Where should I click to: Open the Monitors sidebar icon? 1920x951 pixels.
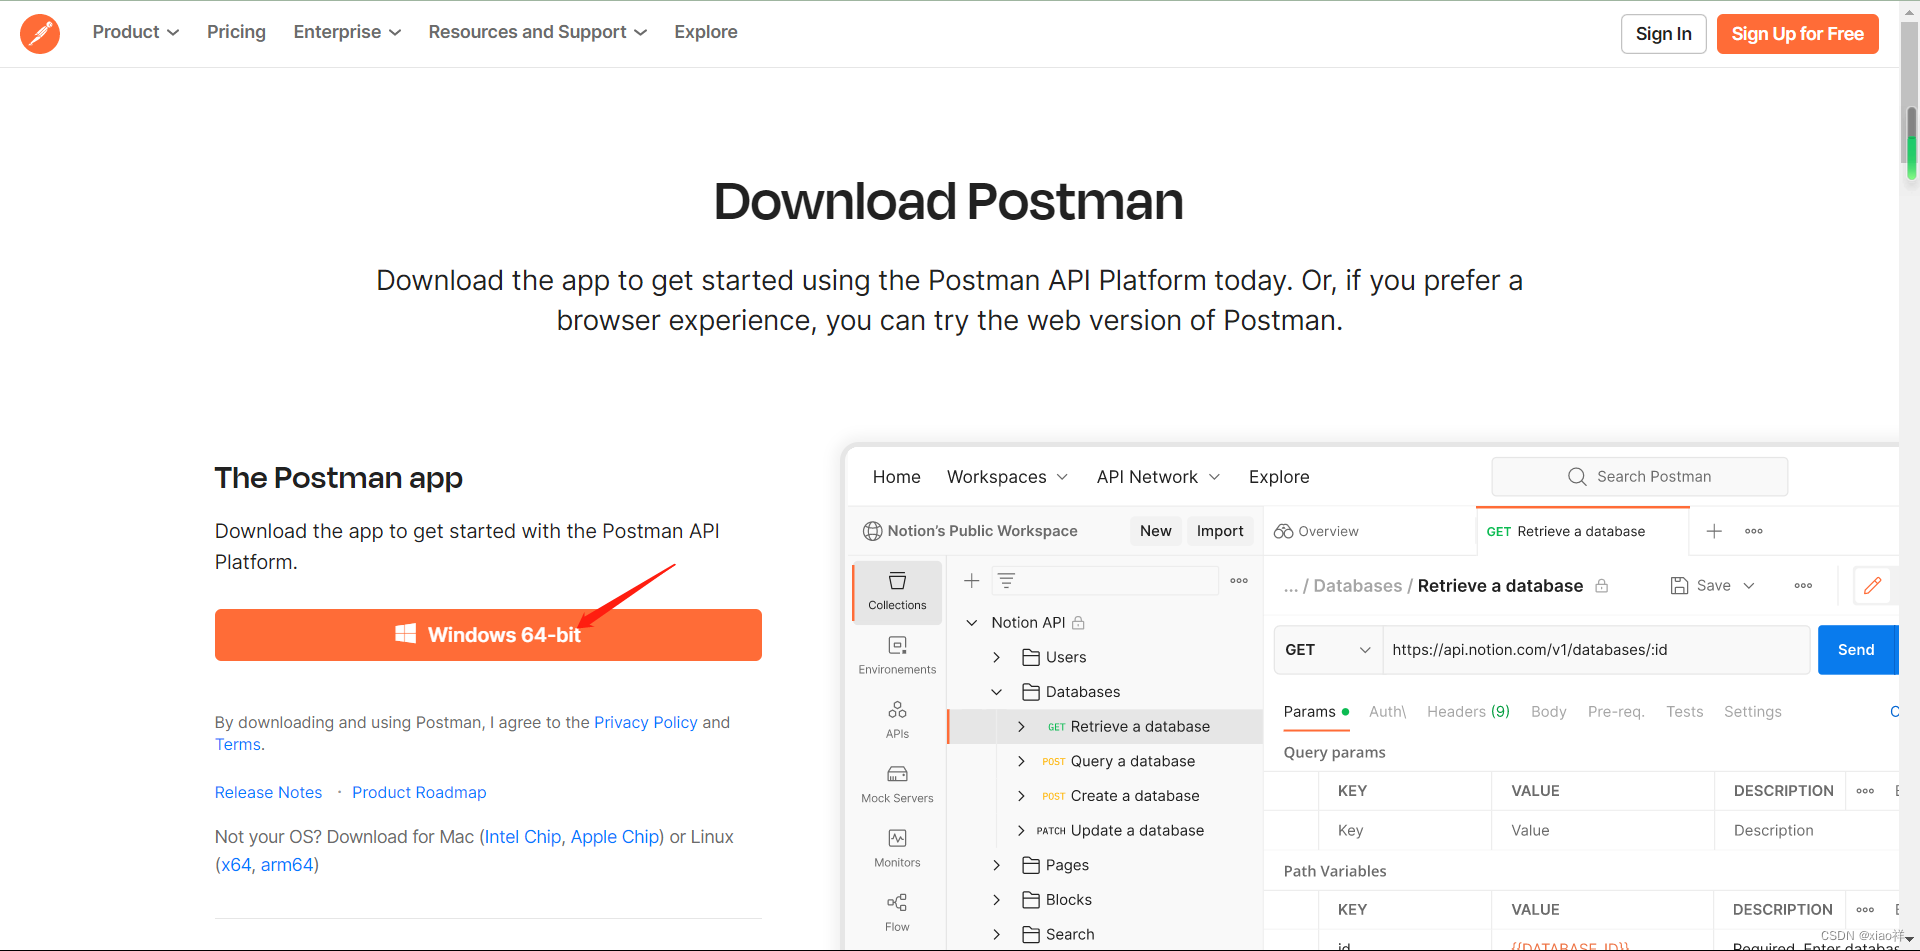point(897,849)
